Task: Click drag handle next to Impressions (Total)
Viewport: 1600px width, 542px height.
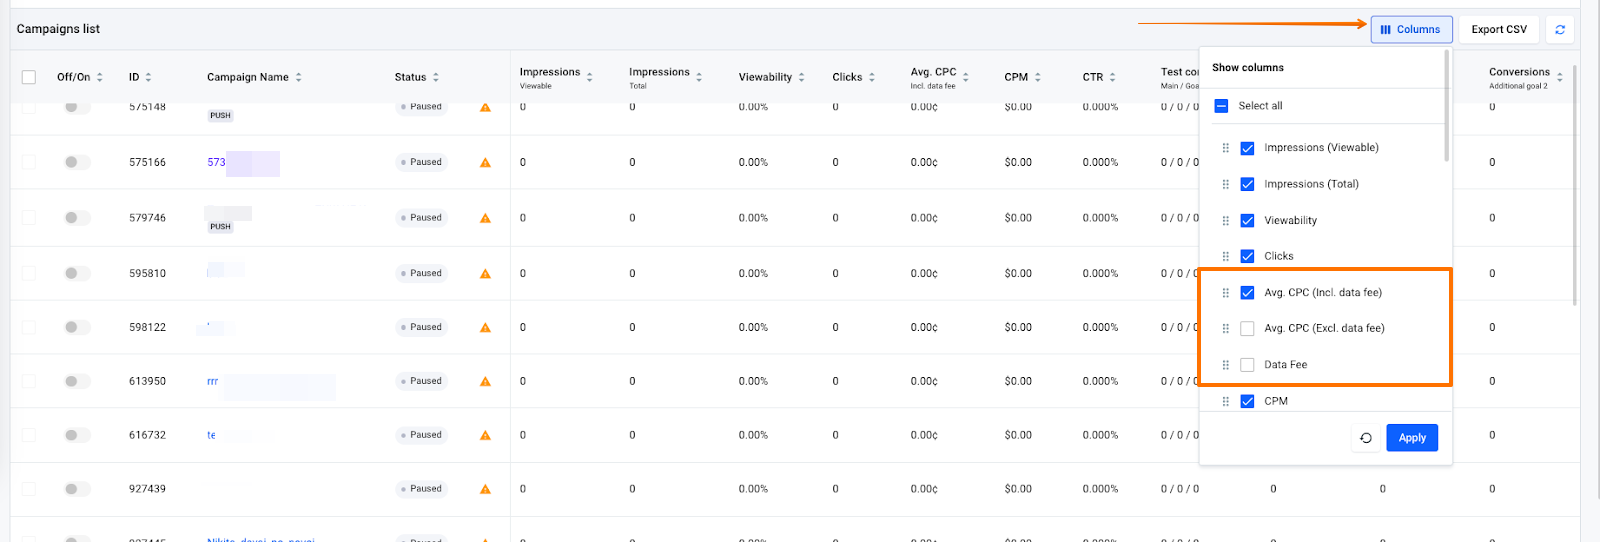Action: [1225, 185]
